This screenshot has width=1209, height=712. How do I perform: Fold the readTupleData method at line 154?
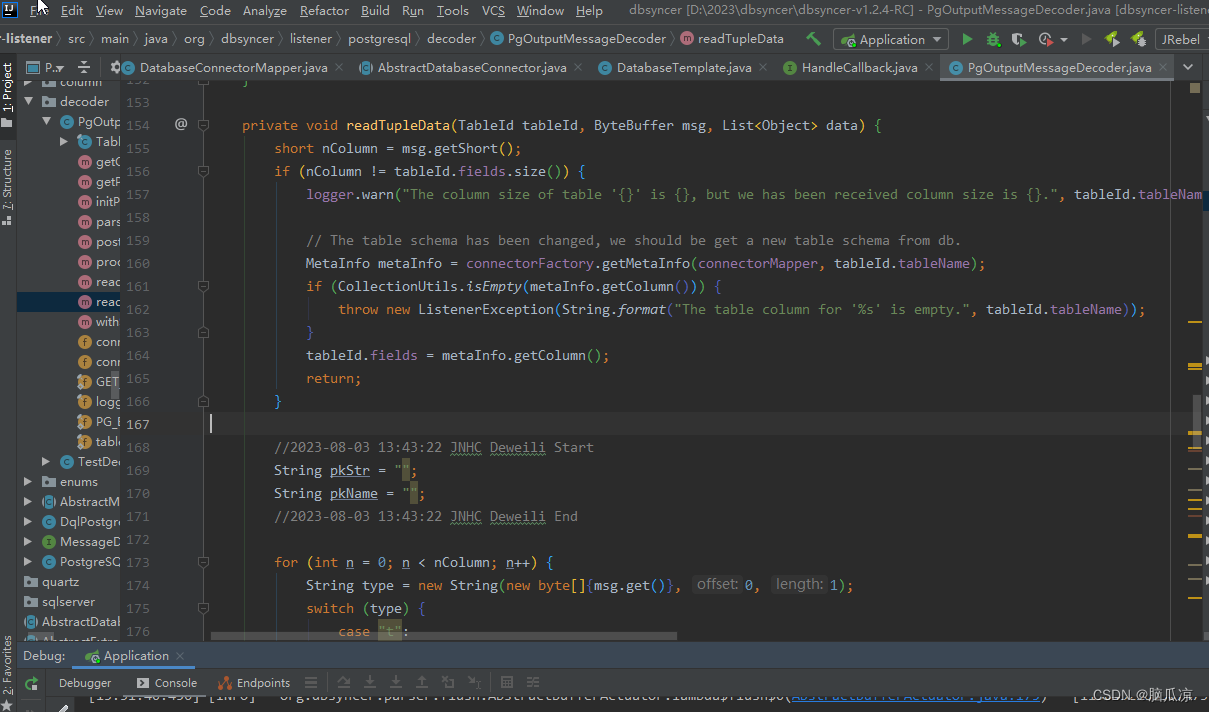pos(203,125)
